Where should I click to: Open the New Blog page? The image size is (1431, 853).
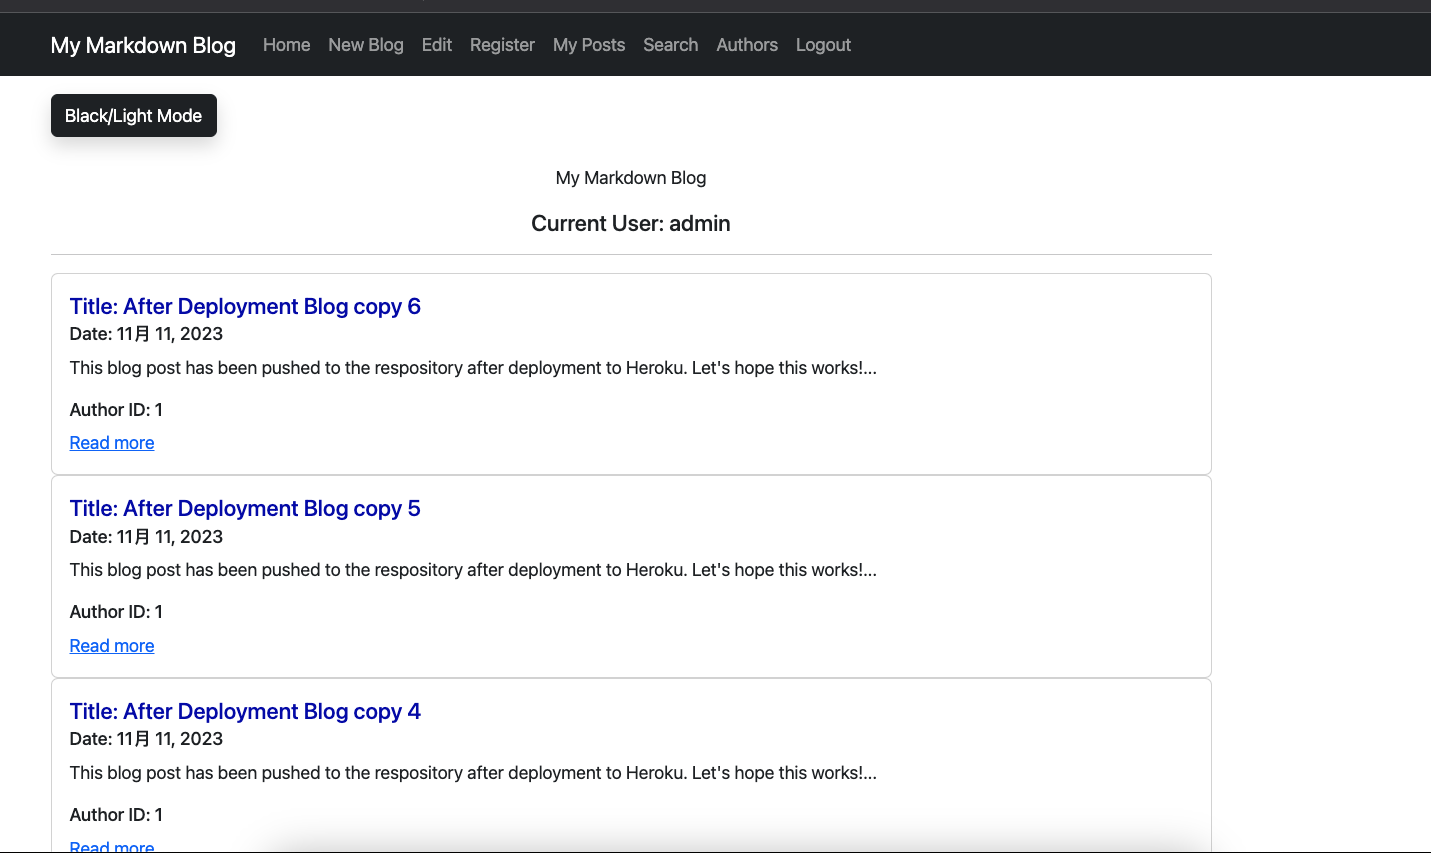coord(366,45)
